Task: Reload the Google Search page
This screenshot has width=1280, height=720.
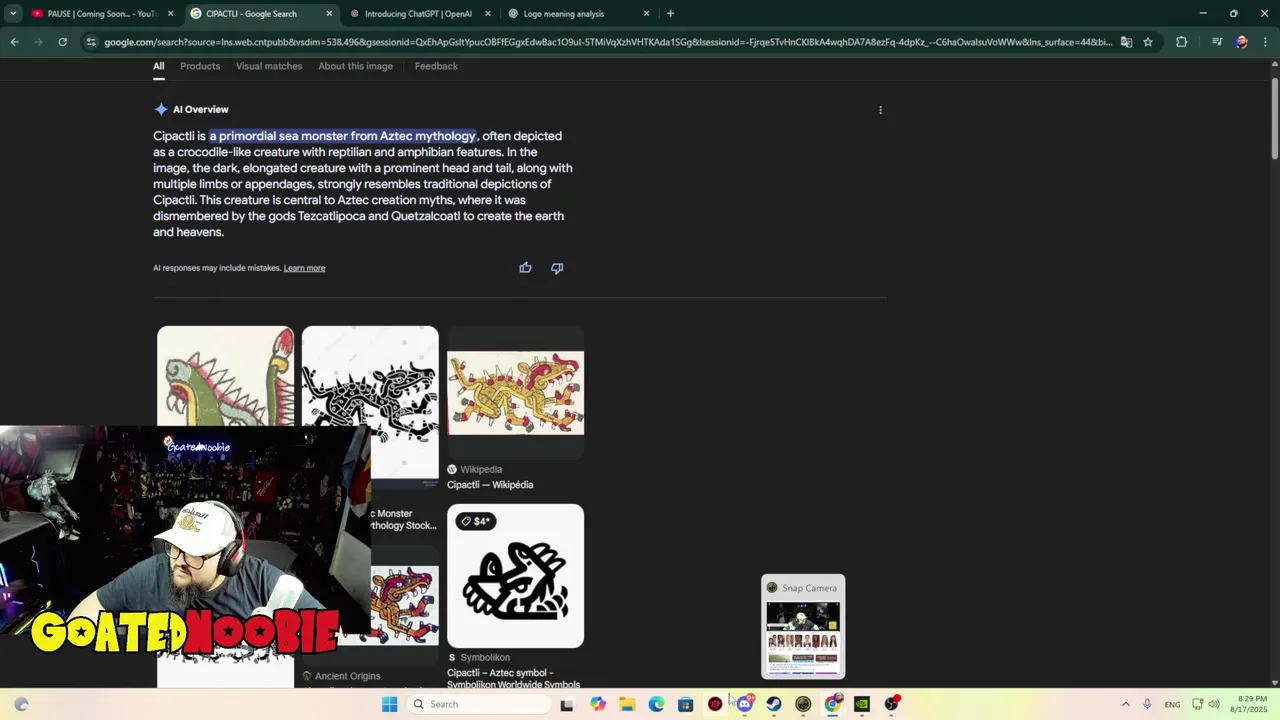Action: click(x=62, y=42)
